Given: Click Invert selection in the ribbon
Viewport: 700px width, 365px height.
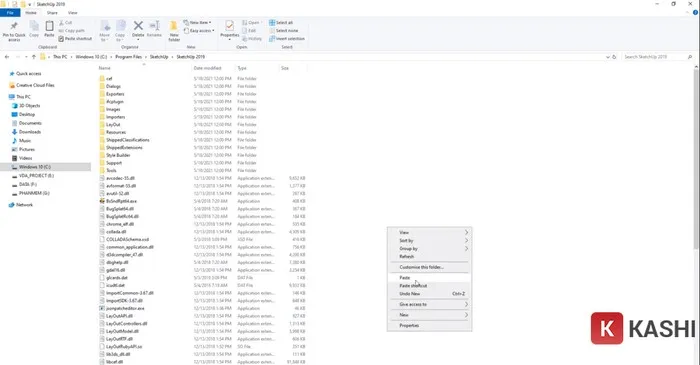Looking at the screenshot, I should [x=287, y=38].
